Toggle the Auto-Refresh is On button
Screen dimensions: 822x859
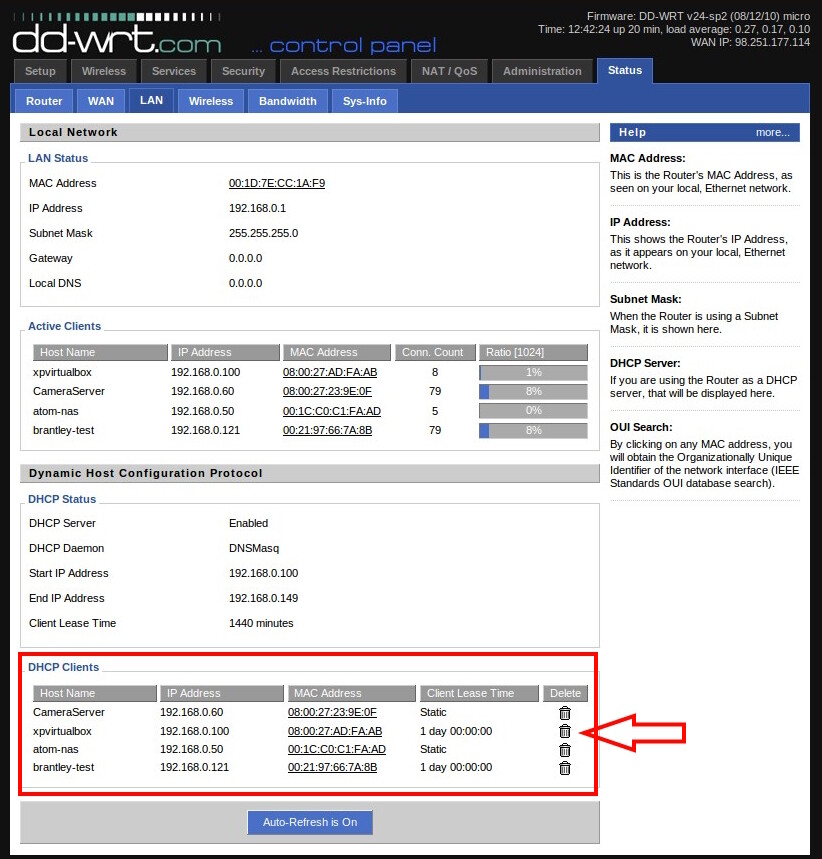[310, 822]
